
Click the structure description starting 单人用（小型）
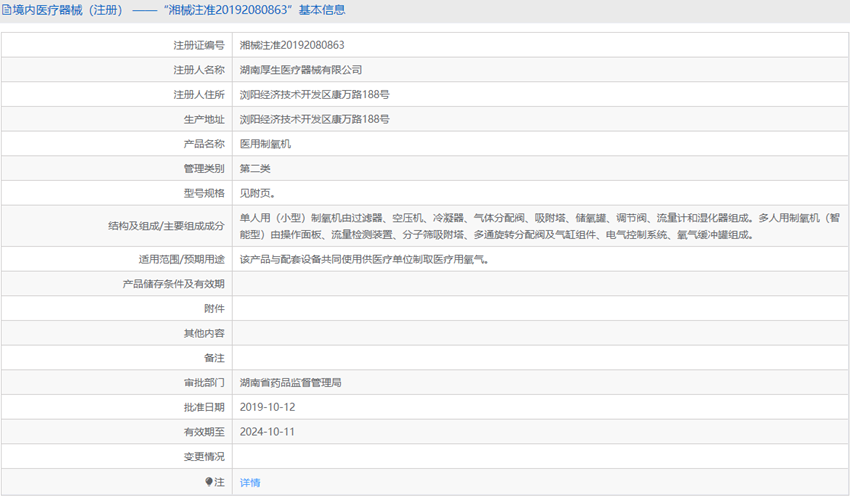coord(539,226)
